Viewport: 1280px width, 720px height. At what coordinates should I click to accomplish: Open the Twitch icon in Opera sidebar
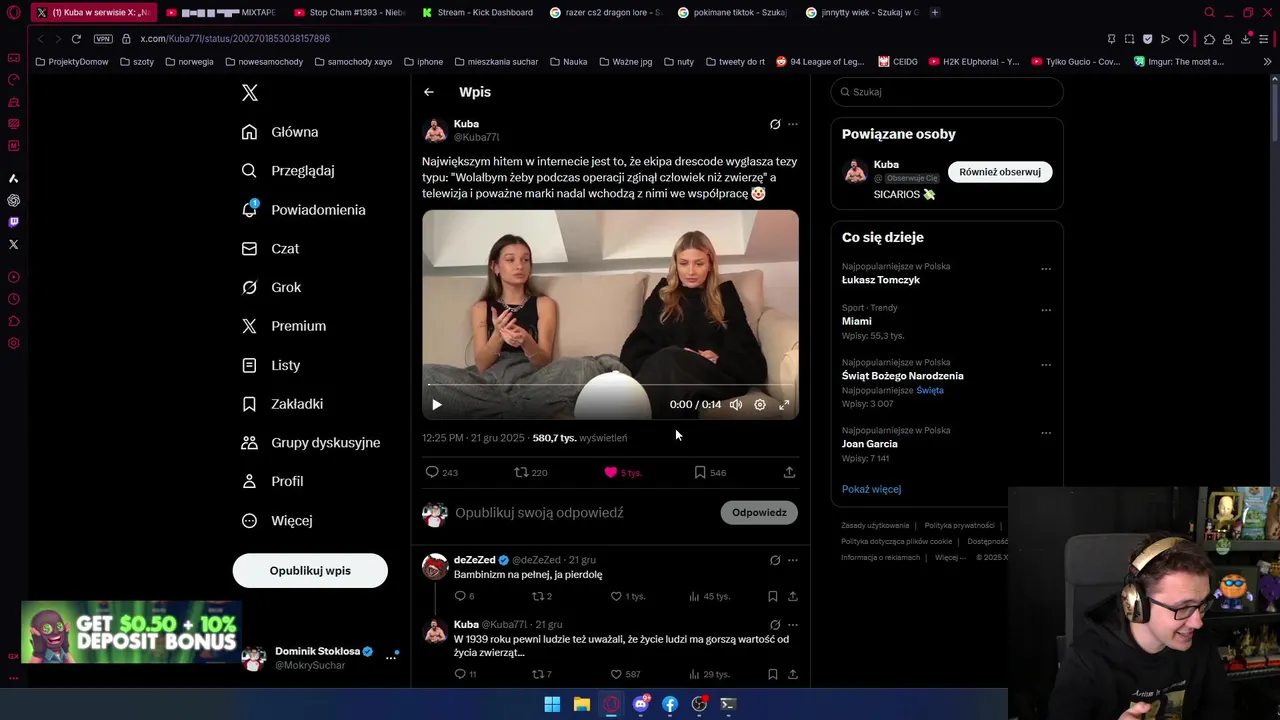tap(13, 222)
